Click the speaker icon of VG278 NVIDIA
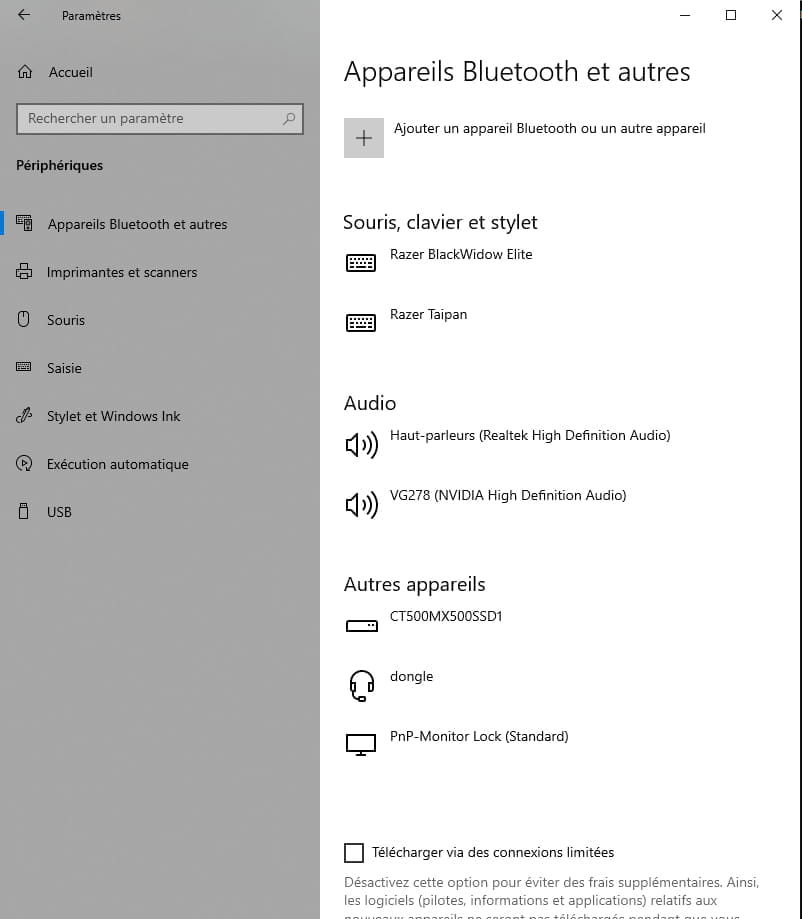Image resolution: width=802 pixels, height=919 pixels. click(362, 505)
